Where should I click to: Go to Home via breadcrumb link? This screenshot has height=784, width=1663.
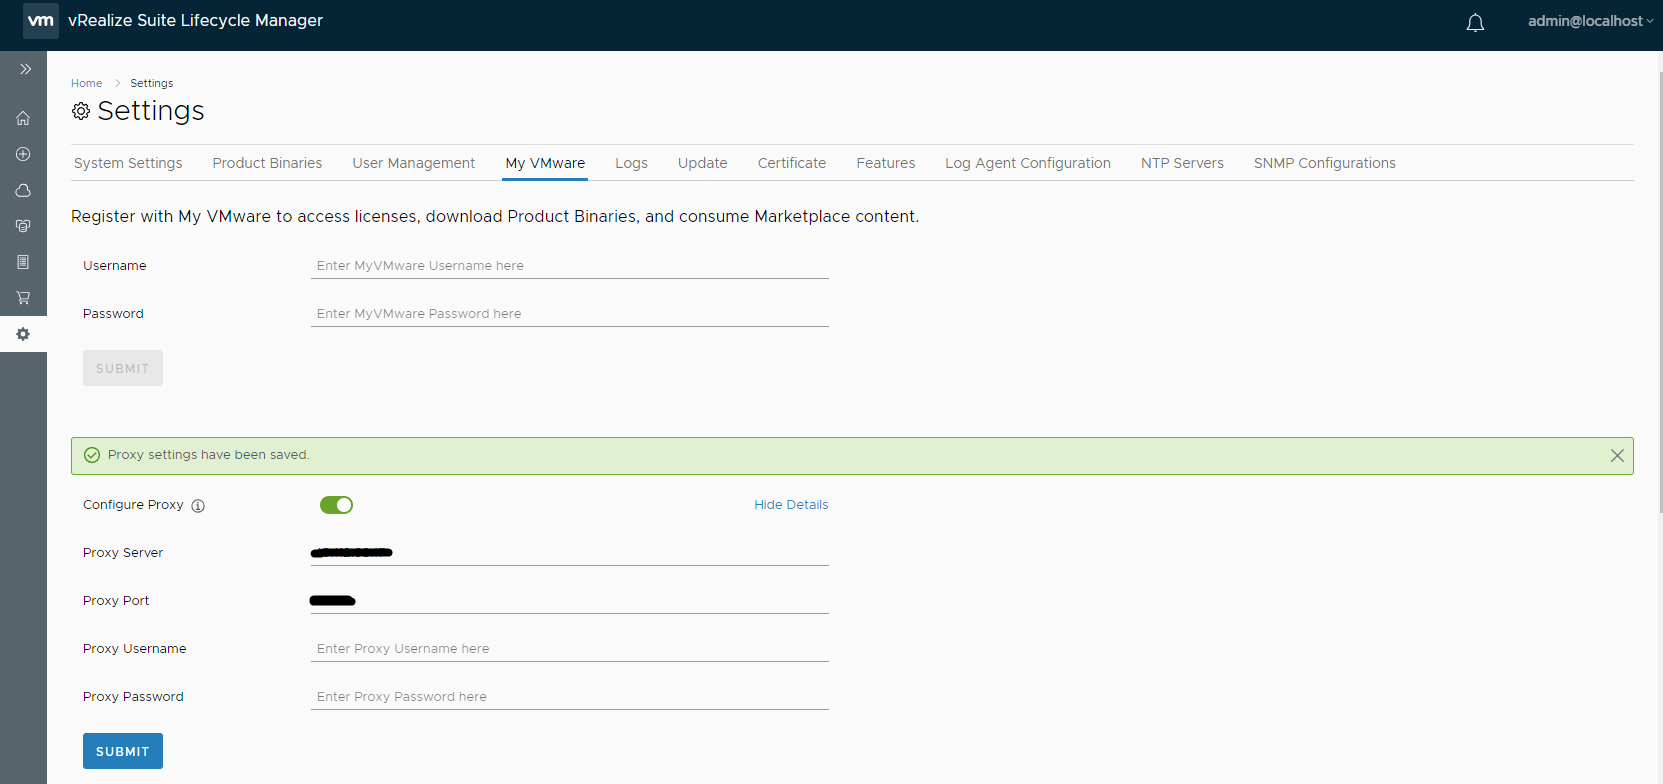pos(86,83)
